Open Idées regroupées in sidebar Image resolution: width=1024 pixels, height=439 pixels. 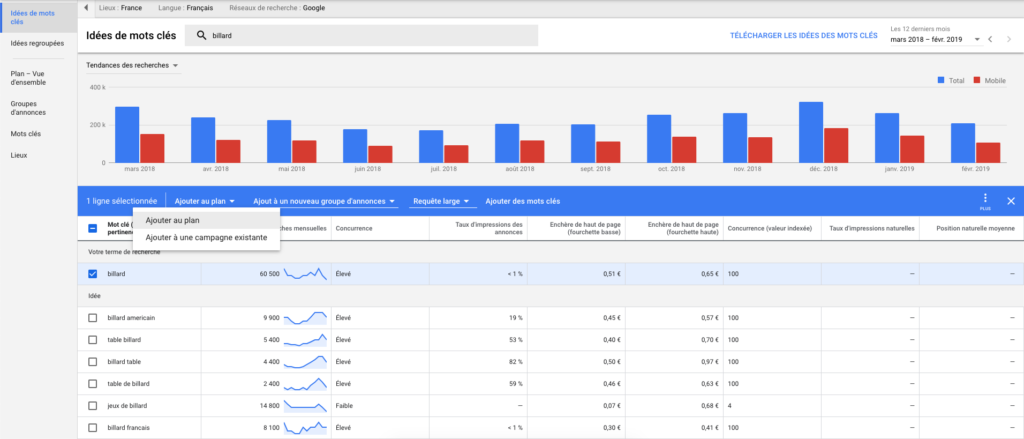37,44
